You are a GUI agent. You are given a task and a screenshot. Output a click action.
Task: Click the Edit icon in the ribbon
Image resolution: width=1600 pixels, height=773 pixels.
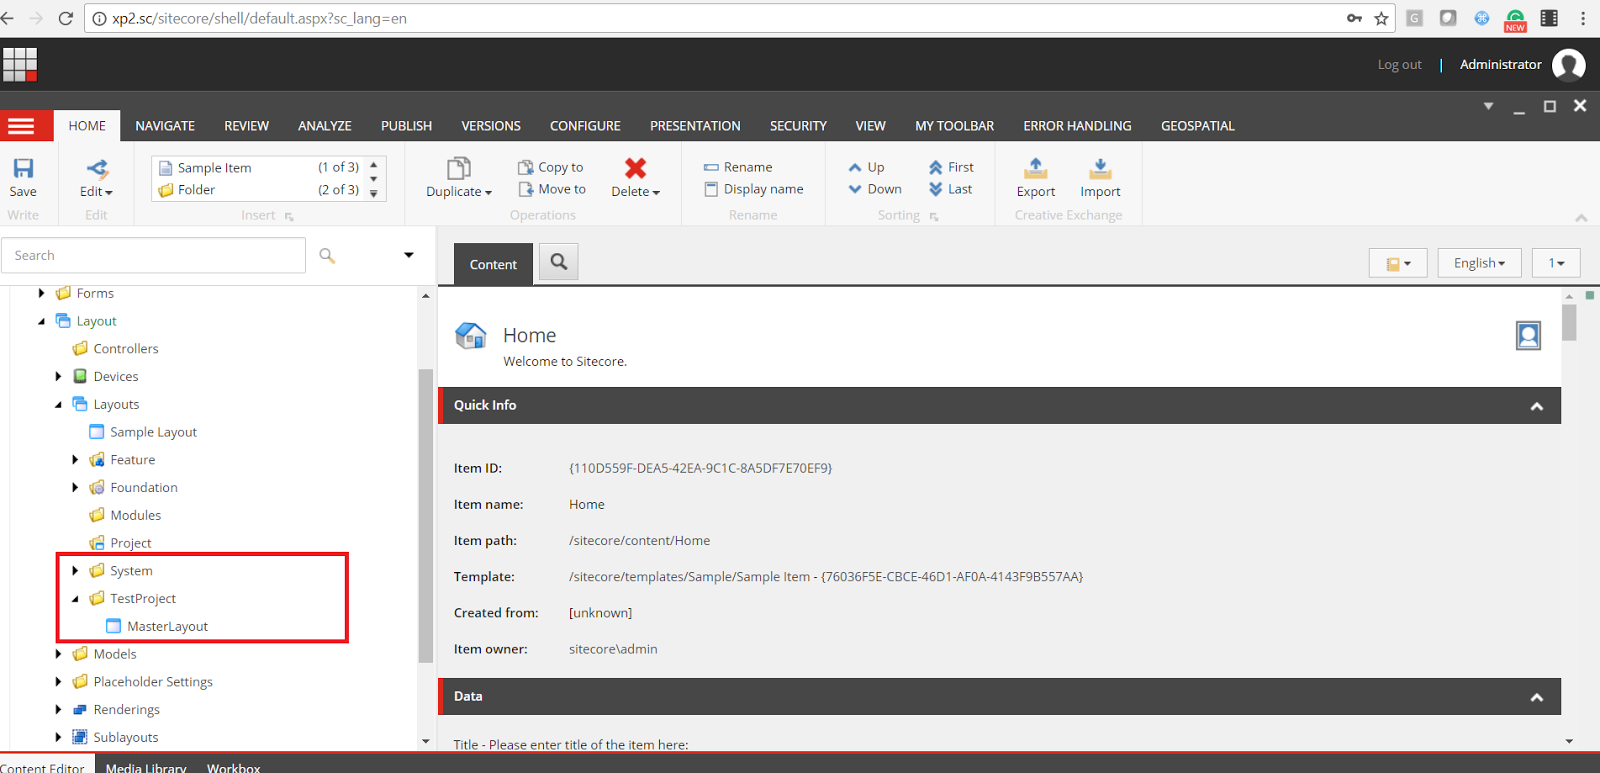[x=97, y=169]
